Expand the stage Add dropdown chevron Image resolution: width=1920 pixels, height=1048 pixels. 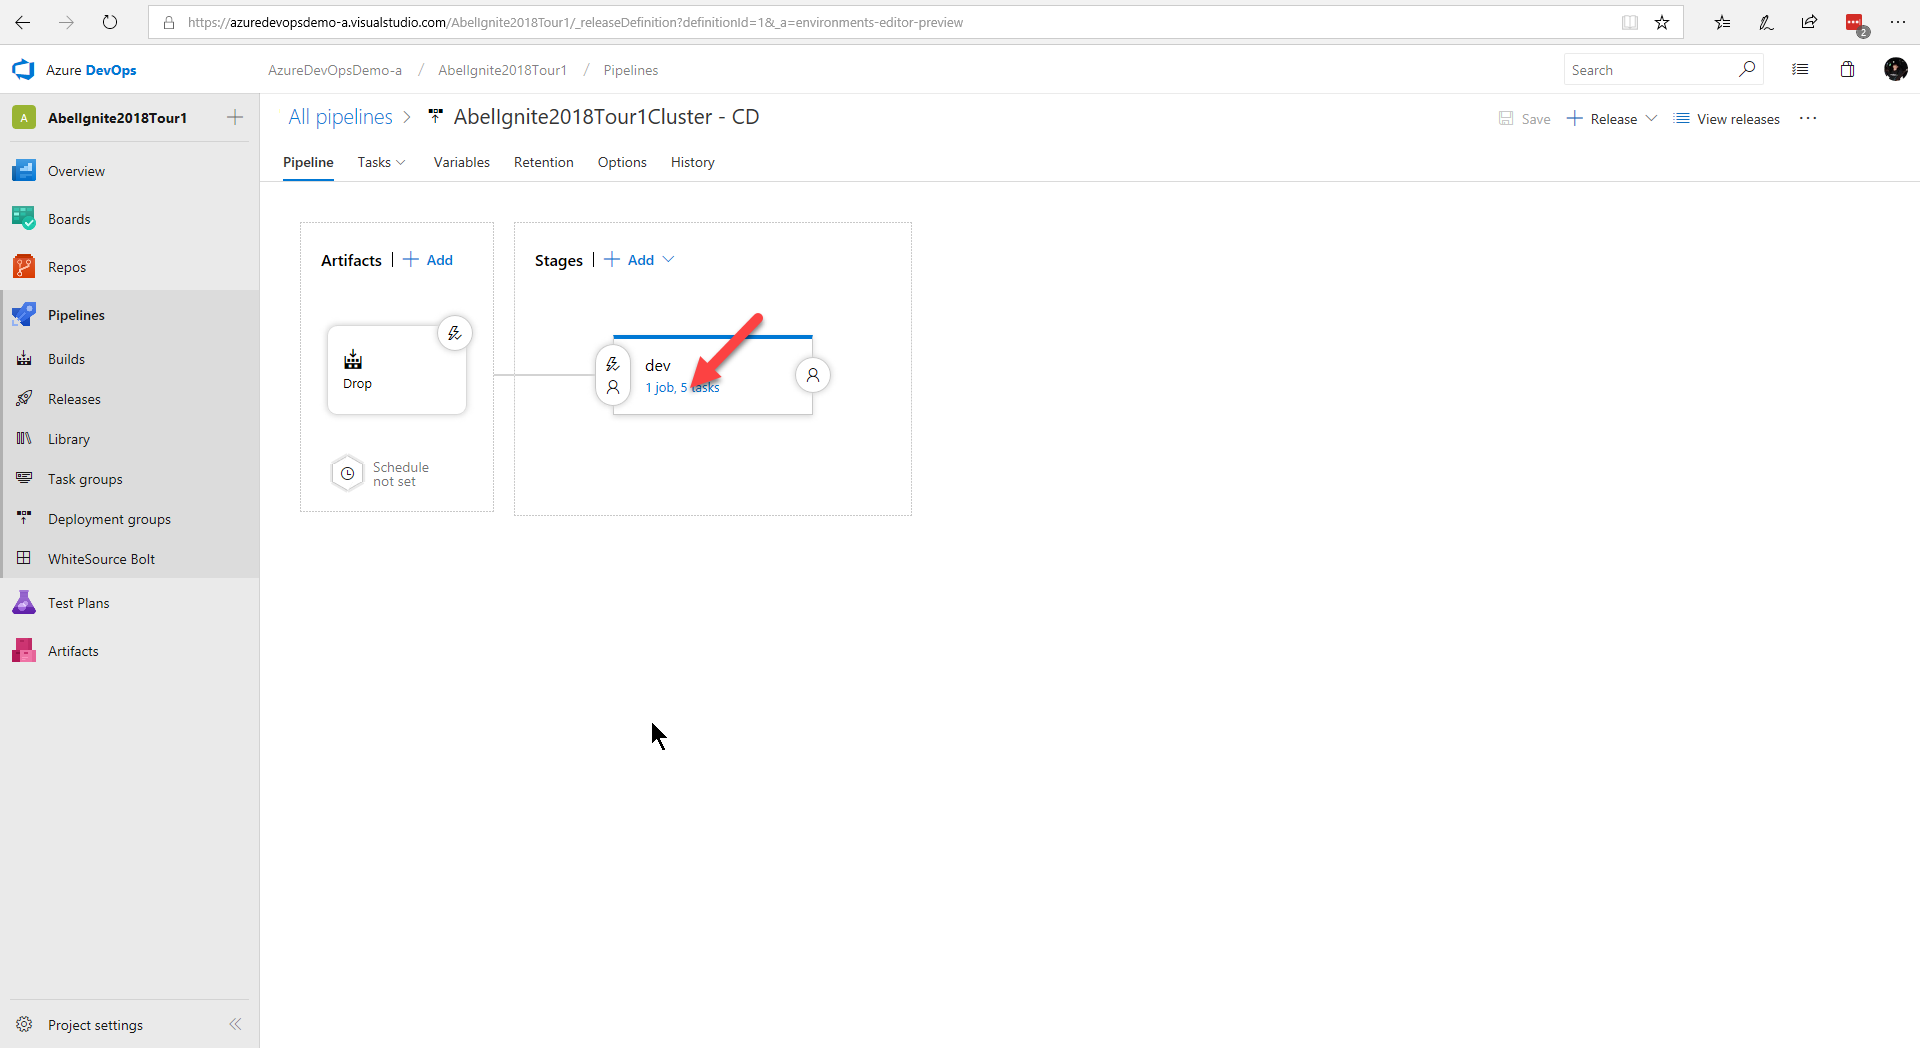pos(668,260)
